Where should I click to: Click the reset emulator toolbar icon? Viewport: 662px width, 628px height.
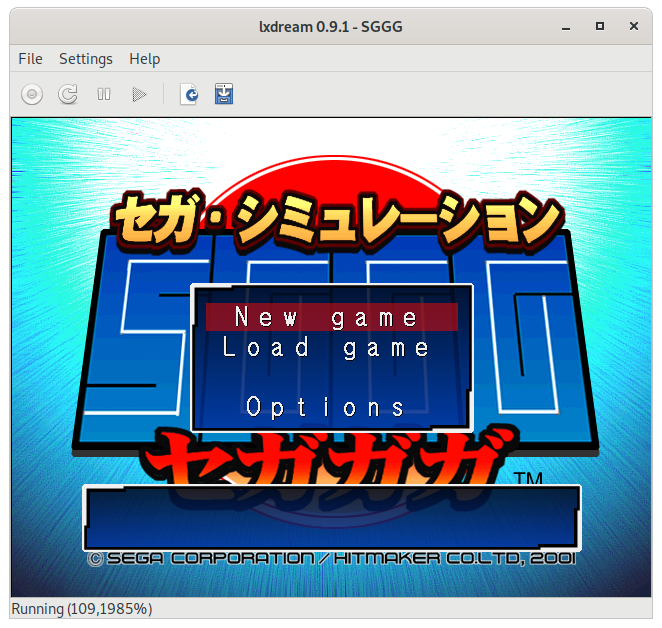pos(68,94)
